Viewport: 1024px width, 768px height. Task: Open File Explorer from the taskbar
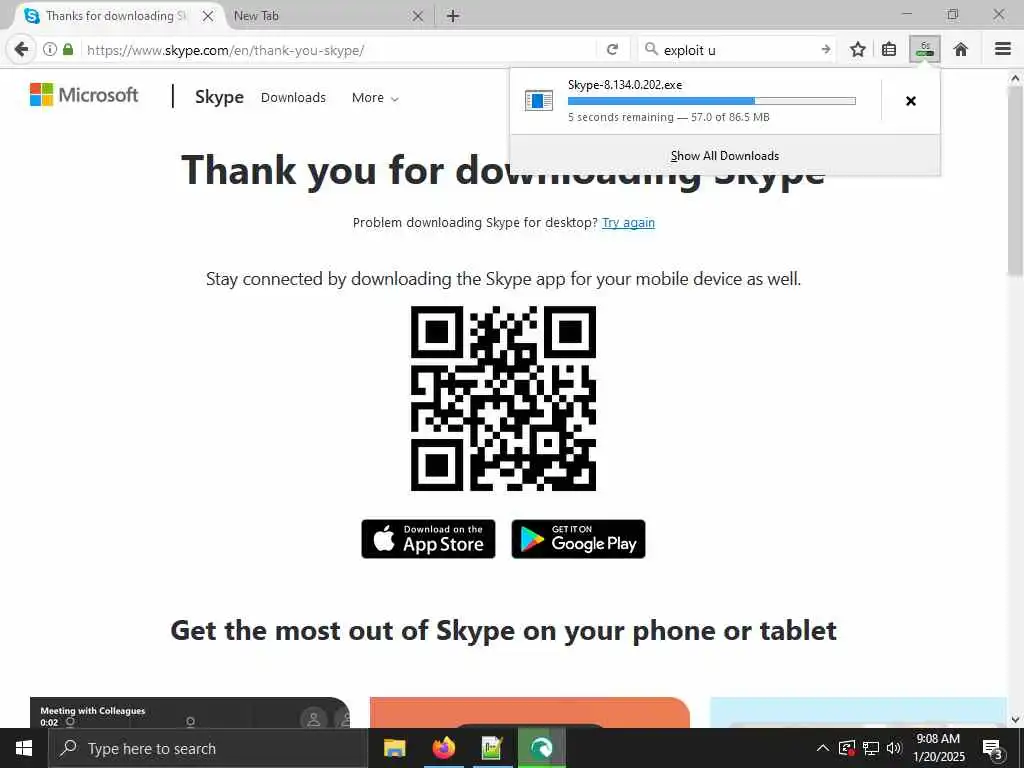point(394,748)
